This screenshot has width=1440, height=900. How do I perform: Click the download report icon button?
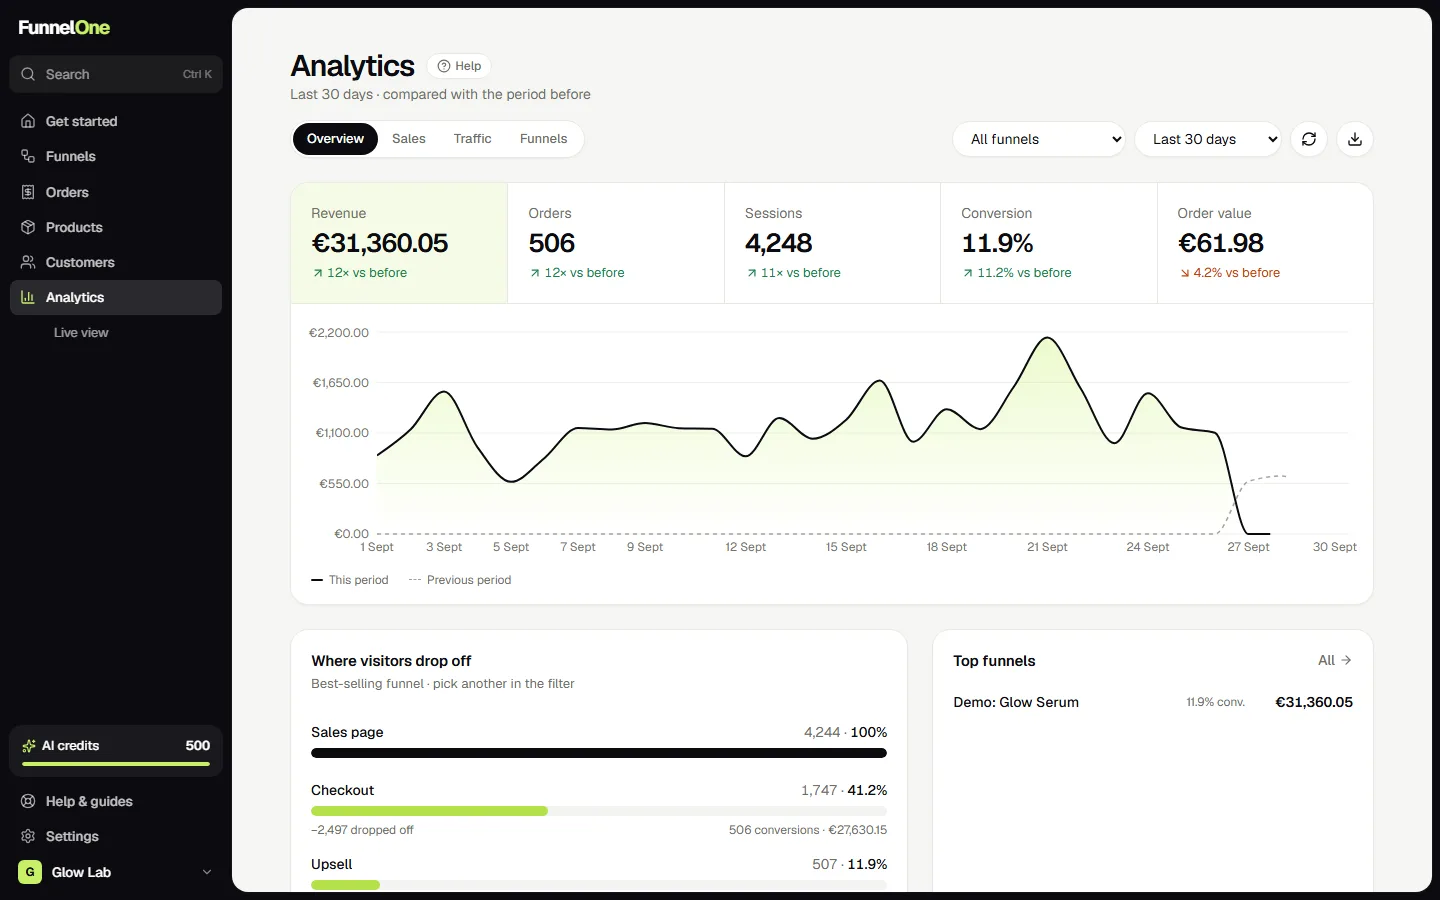1355,139
